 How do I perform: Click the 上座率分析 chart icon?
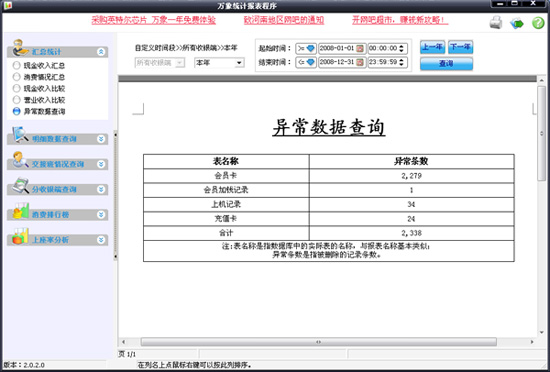20,236
